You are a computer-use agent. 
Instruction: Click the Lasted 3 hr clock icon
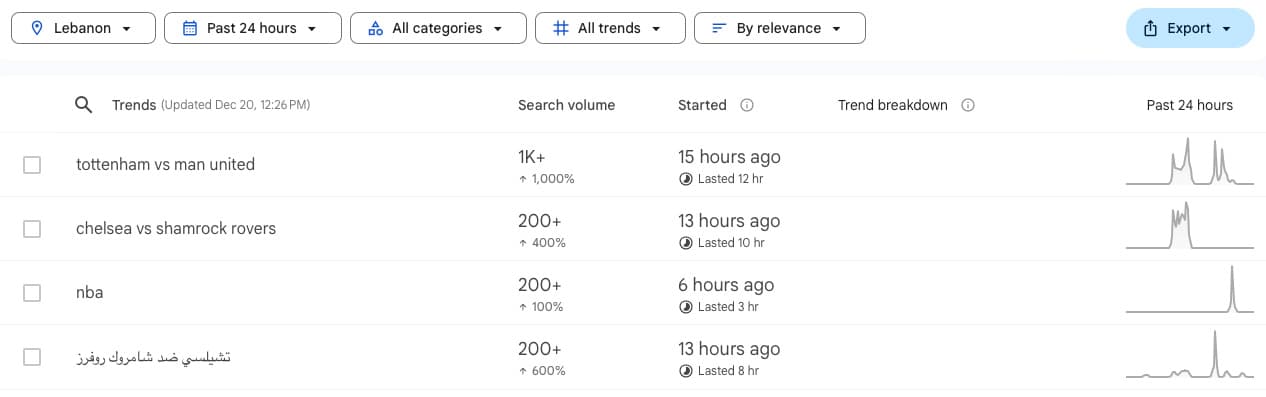pyautogui.click(x=685, y=307)
